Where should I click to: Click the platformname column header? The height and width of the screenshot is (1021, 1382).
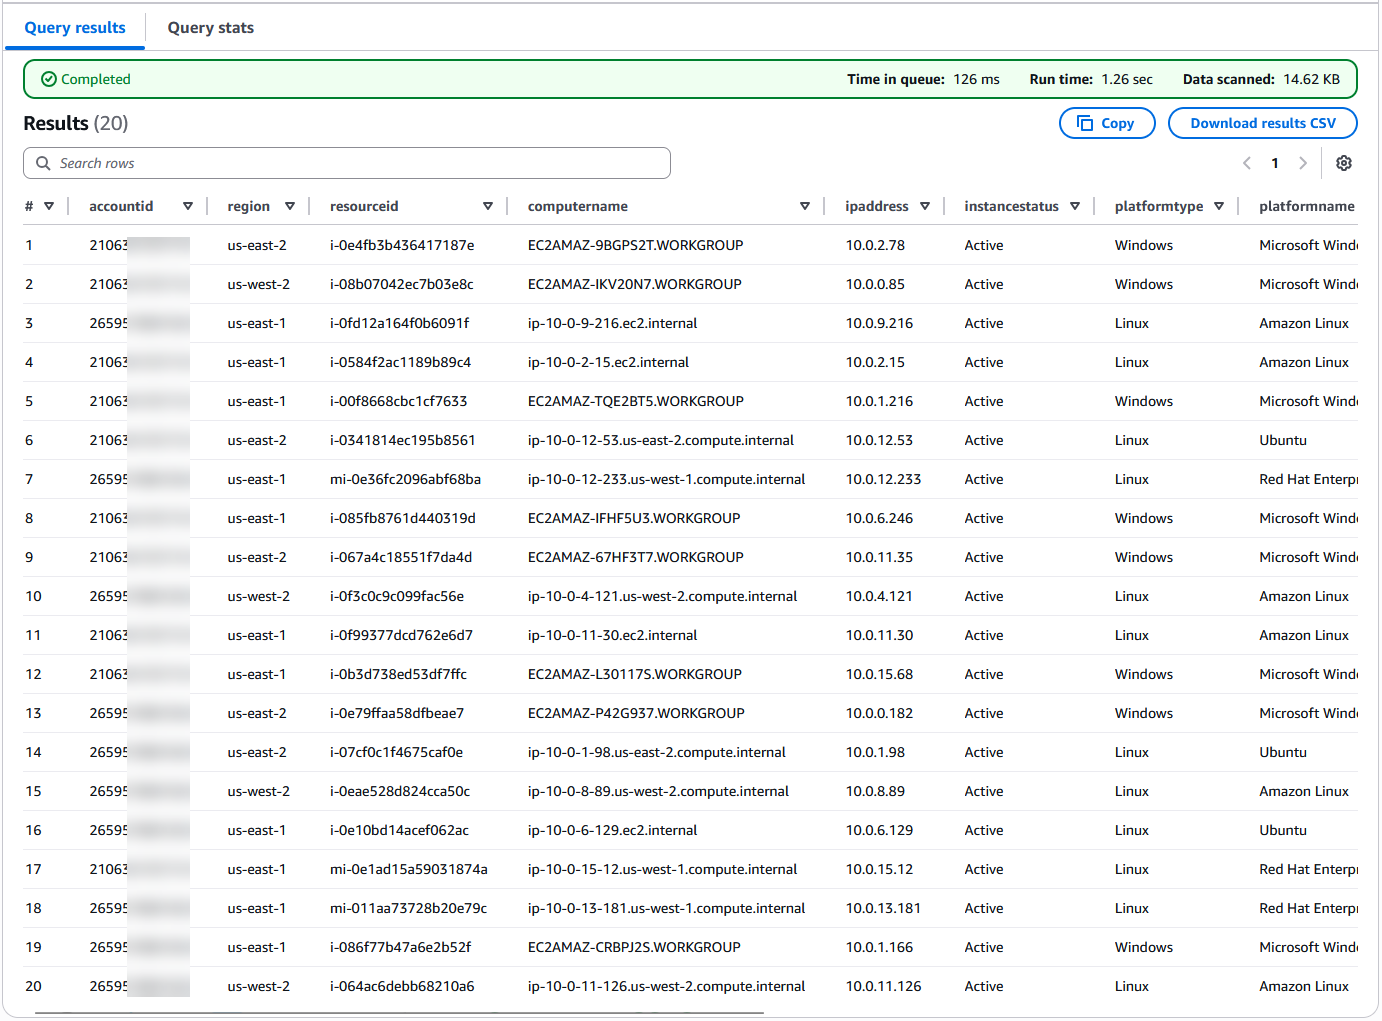click(1307, 206)
